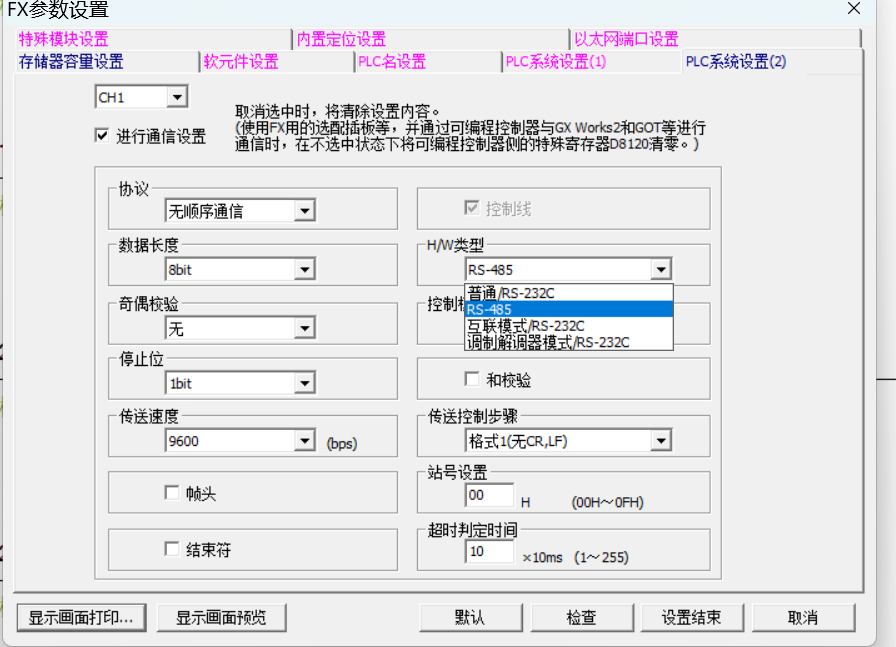Switch to the 存储器容量设置 tab
The height and width of the screenshot is (647, 896).
(x=71, y=62)
